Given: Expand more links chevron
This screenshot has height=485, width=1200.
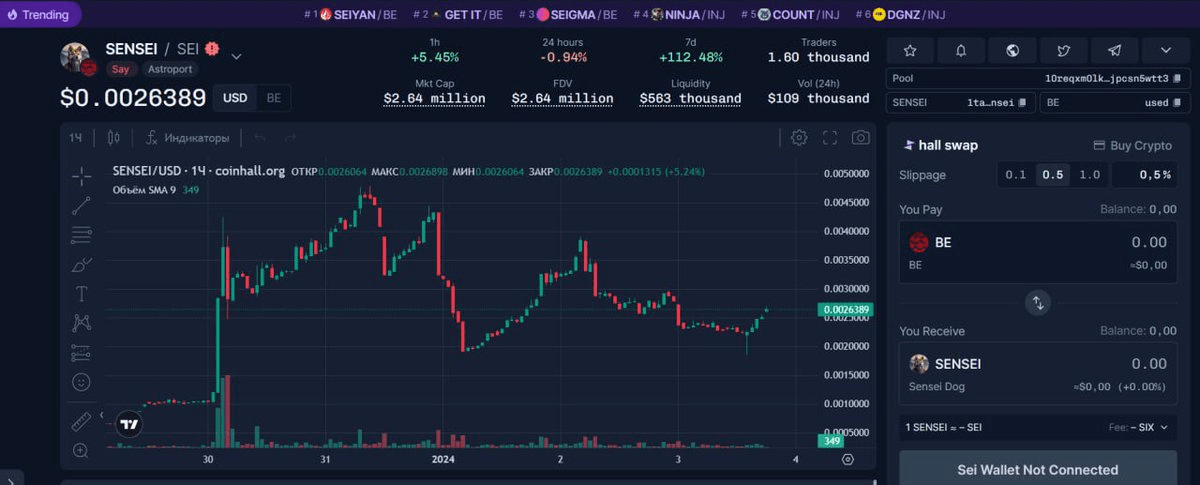Looking at the screenshot, I should pos(1166,50).
